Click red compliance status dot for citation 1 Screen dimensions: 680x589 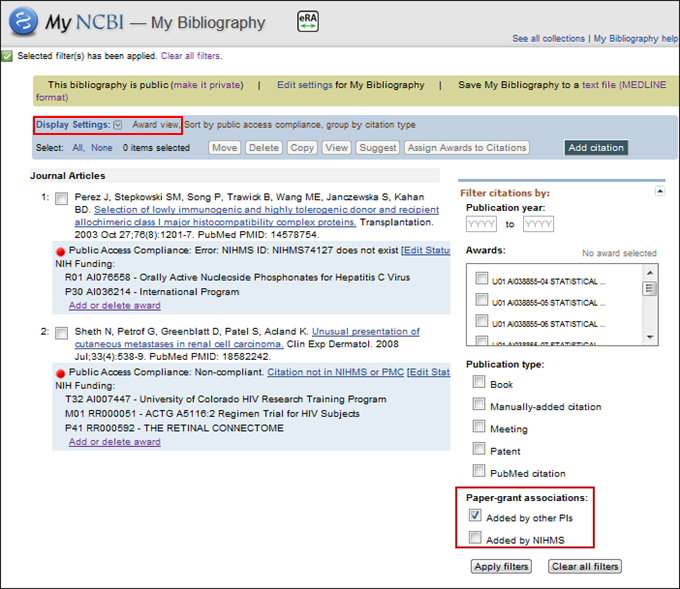61,250
